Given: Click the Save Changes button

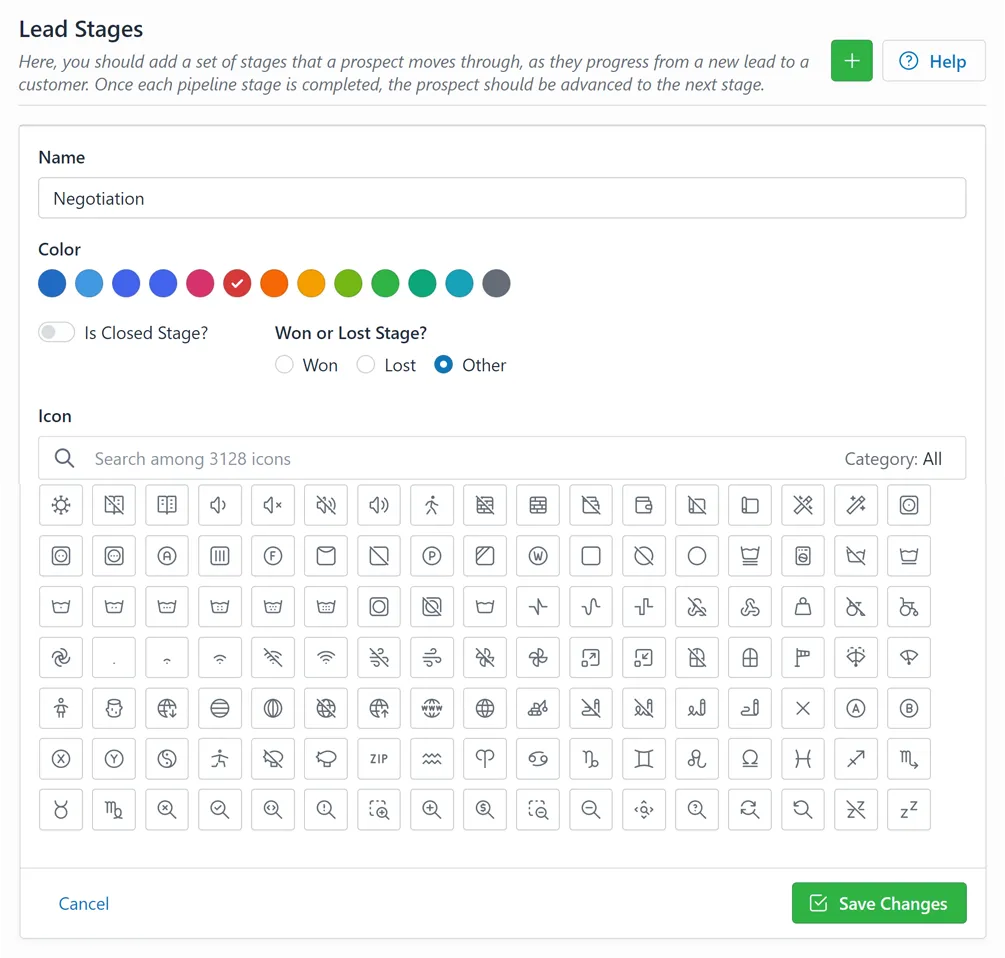Looking at the screenshot, I should pos(879,903).
